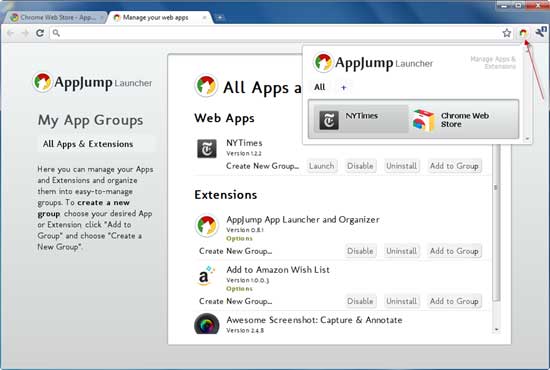This screenshot has width=550, height=370.
Task: Click Create New Group under AppJump extension
Action: pos(235,251)
